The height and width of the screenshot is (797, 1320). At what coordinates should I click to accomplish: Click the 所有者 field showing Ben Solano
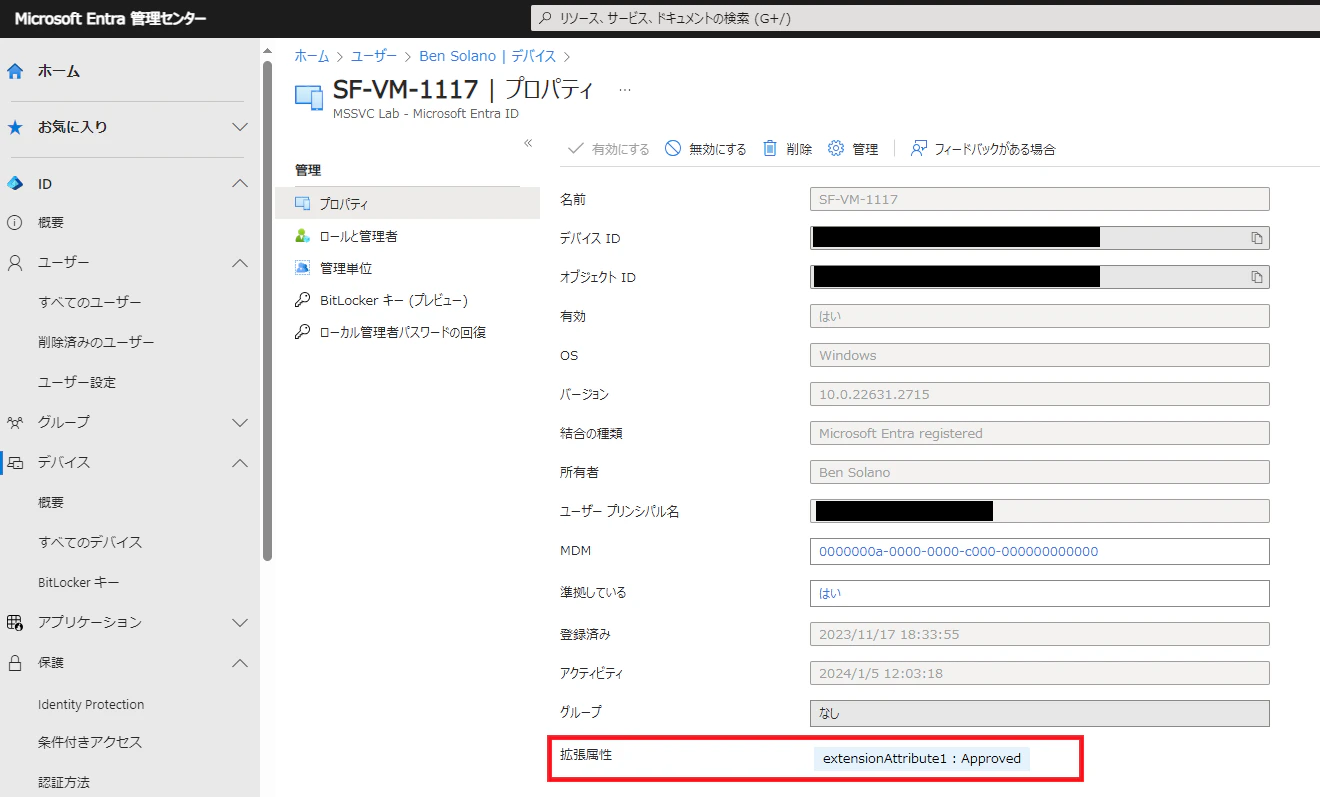click(1039, 472)
